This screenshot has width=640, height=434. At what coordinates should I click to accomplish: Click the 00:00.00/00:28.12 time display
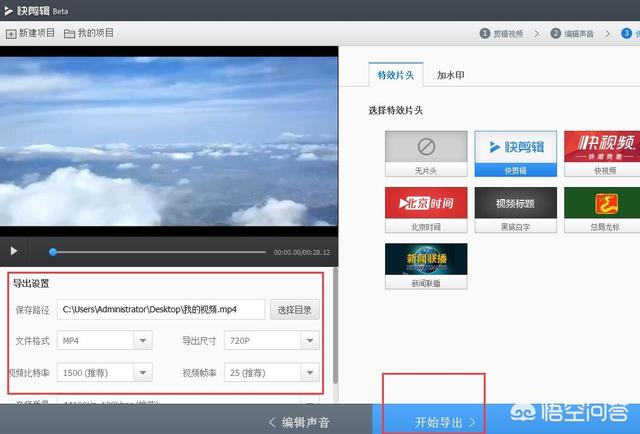point(302,252)
